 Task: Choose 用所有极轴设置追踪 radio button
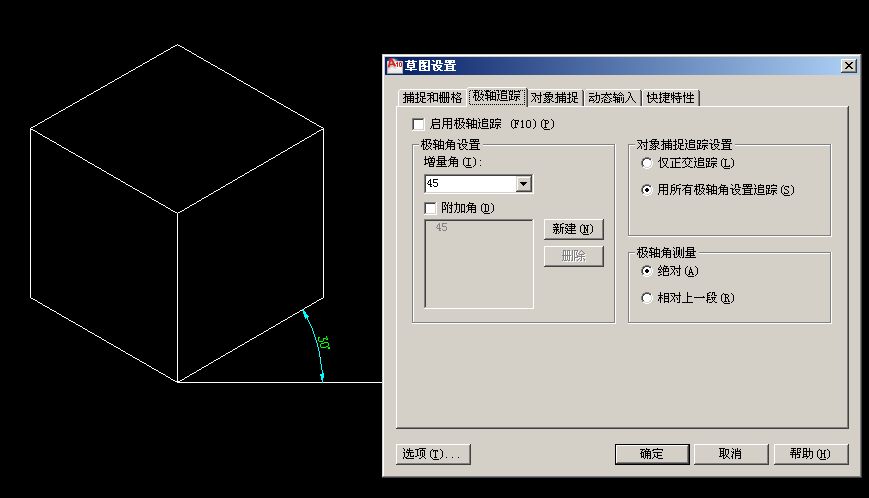[647, 190]
